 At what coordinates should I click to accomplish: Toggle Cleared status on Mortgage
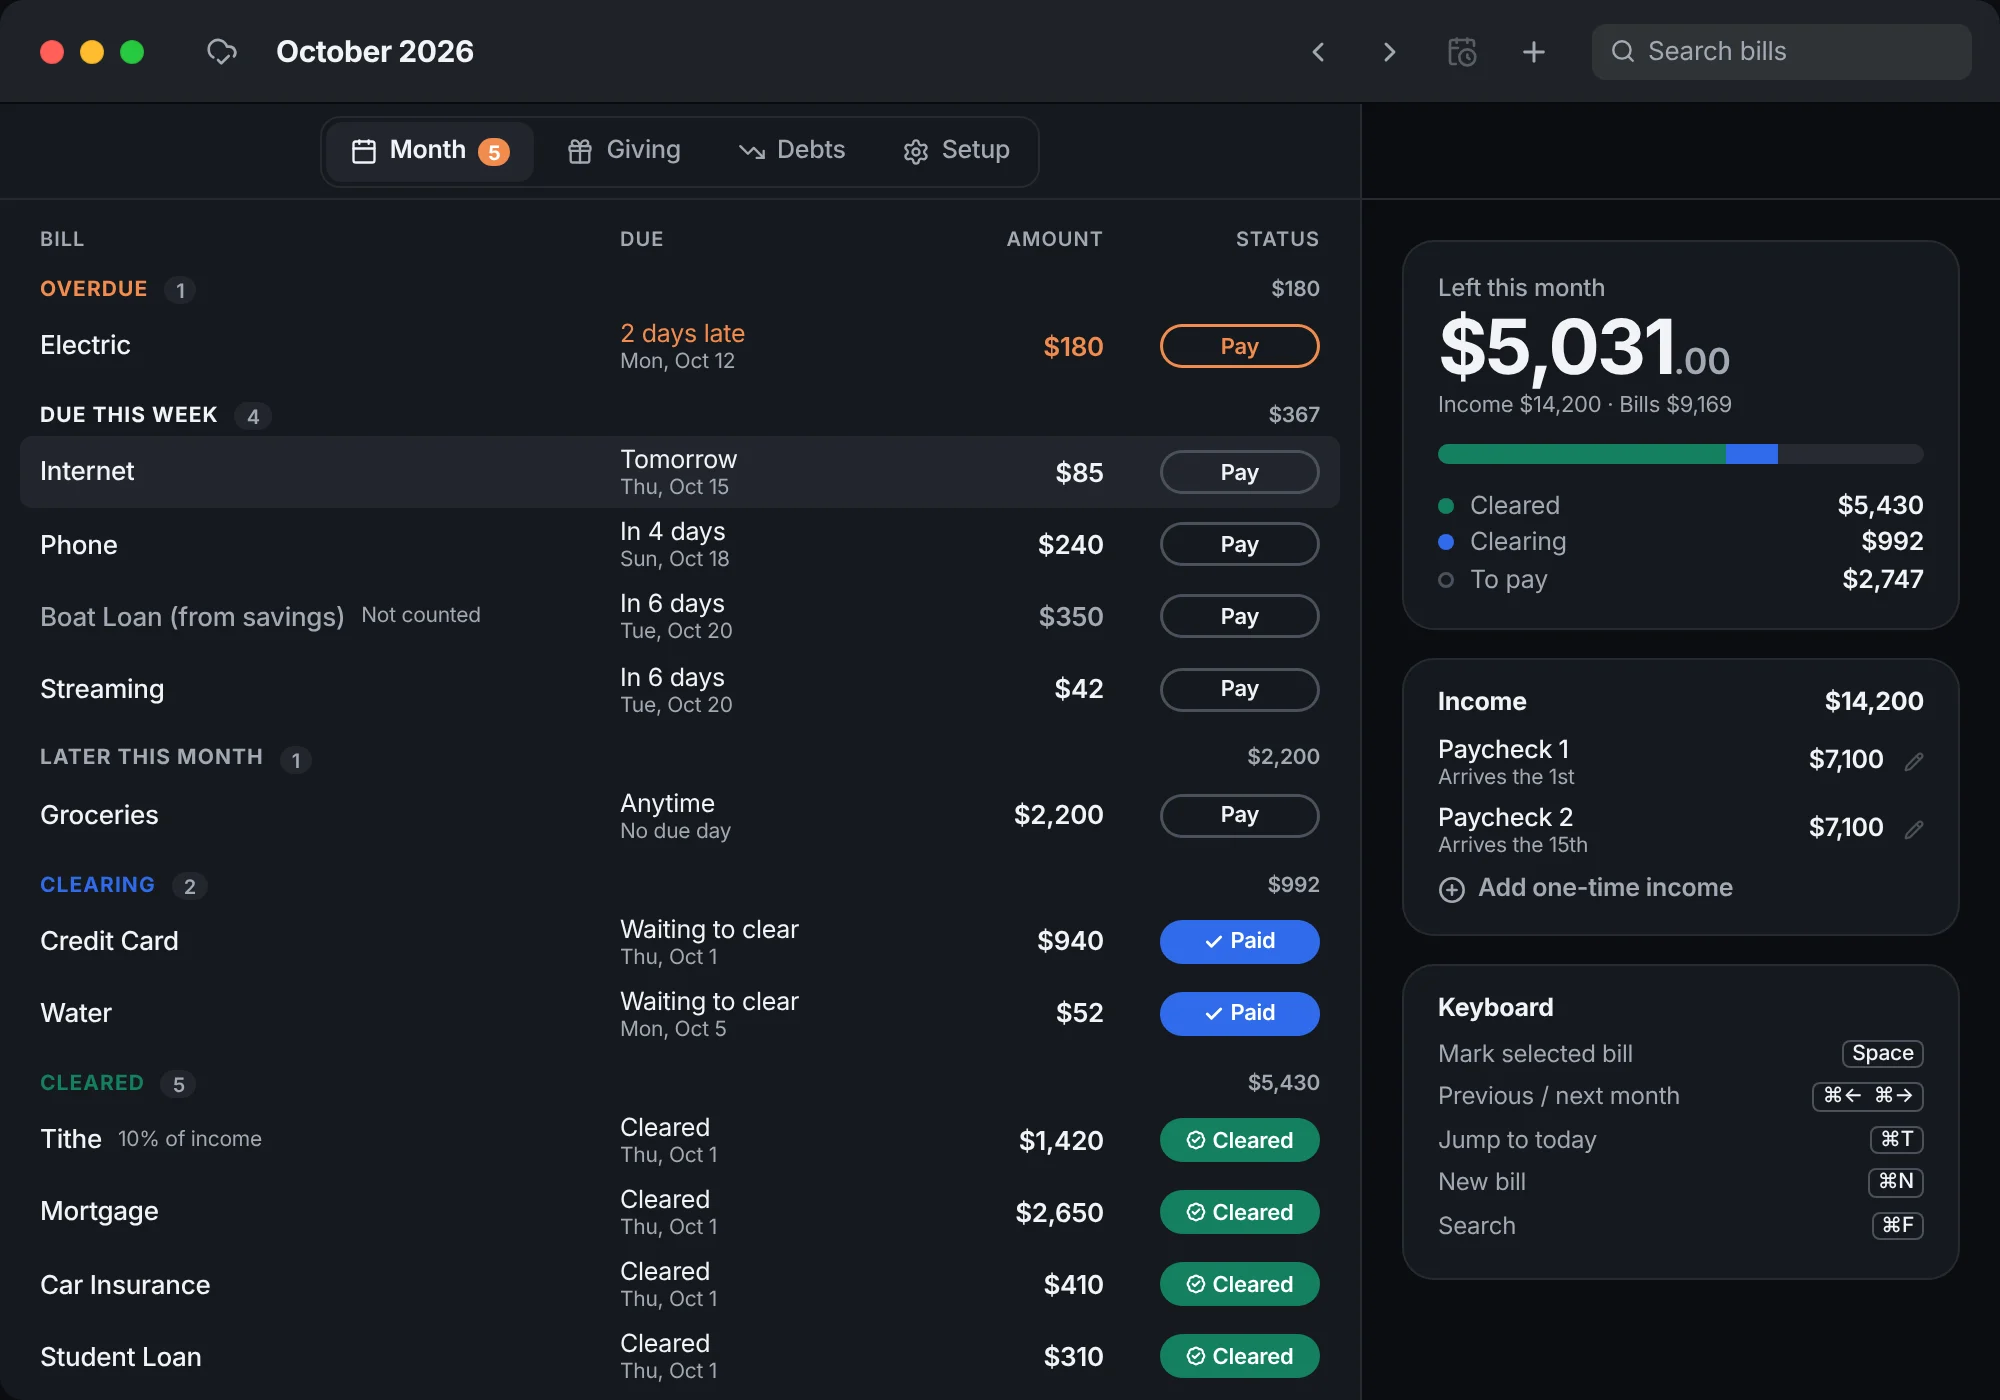click(1239, 1212)
